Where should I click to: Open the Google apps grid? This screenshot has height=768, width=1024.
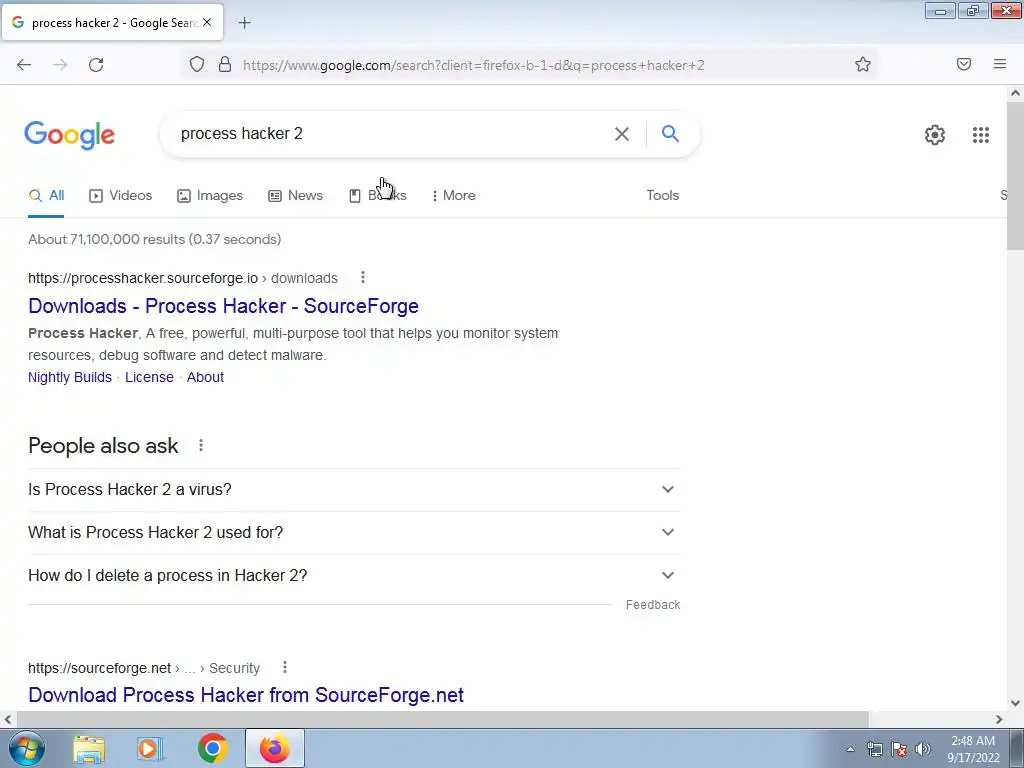point(980,135)
